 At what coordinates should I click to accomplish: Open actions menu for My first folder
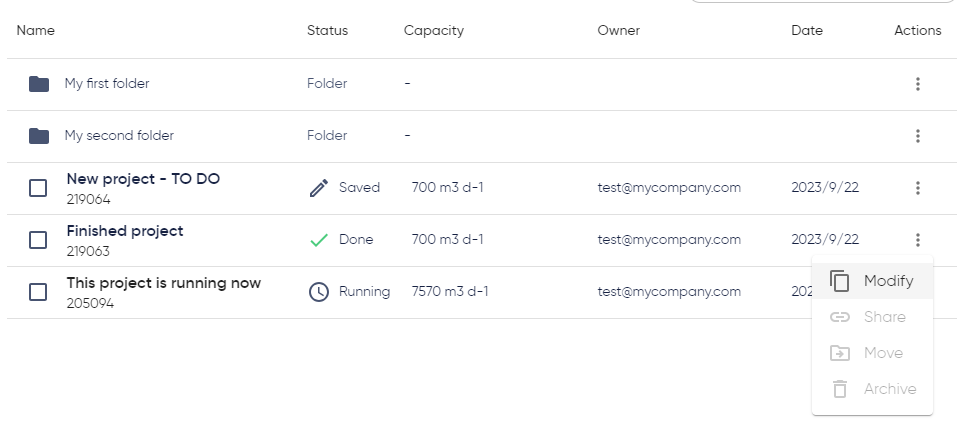pos(917,84)
